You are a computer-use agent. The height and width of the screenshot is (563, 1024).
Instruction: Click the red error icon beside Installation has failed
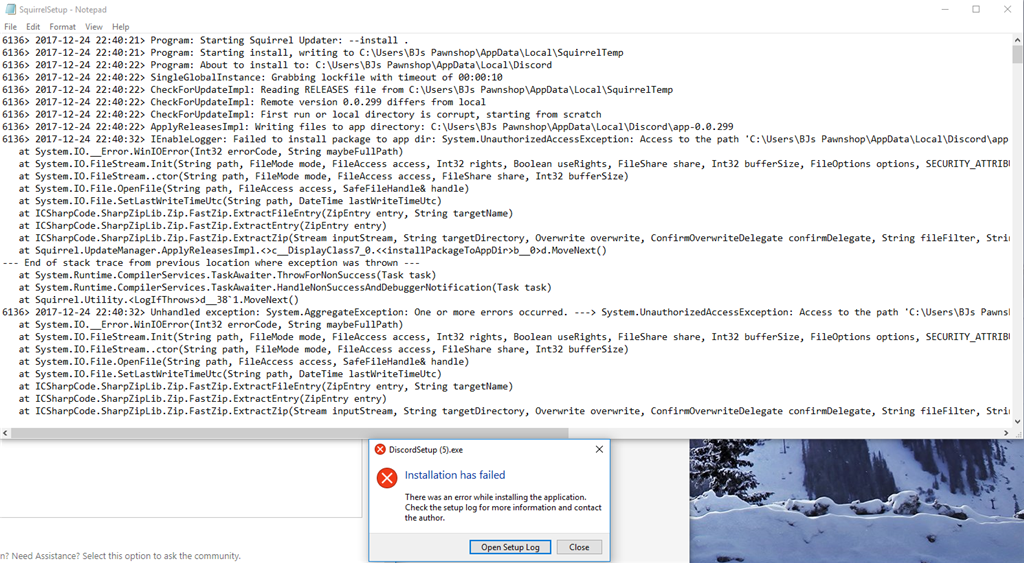(387, 477)
